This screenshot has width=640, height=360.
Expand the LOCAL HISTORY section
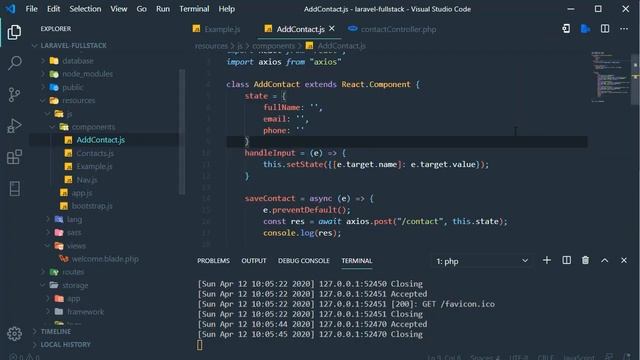point(65,344)
